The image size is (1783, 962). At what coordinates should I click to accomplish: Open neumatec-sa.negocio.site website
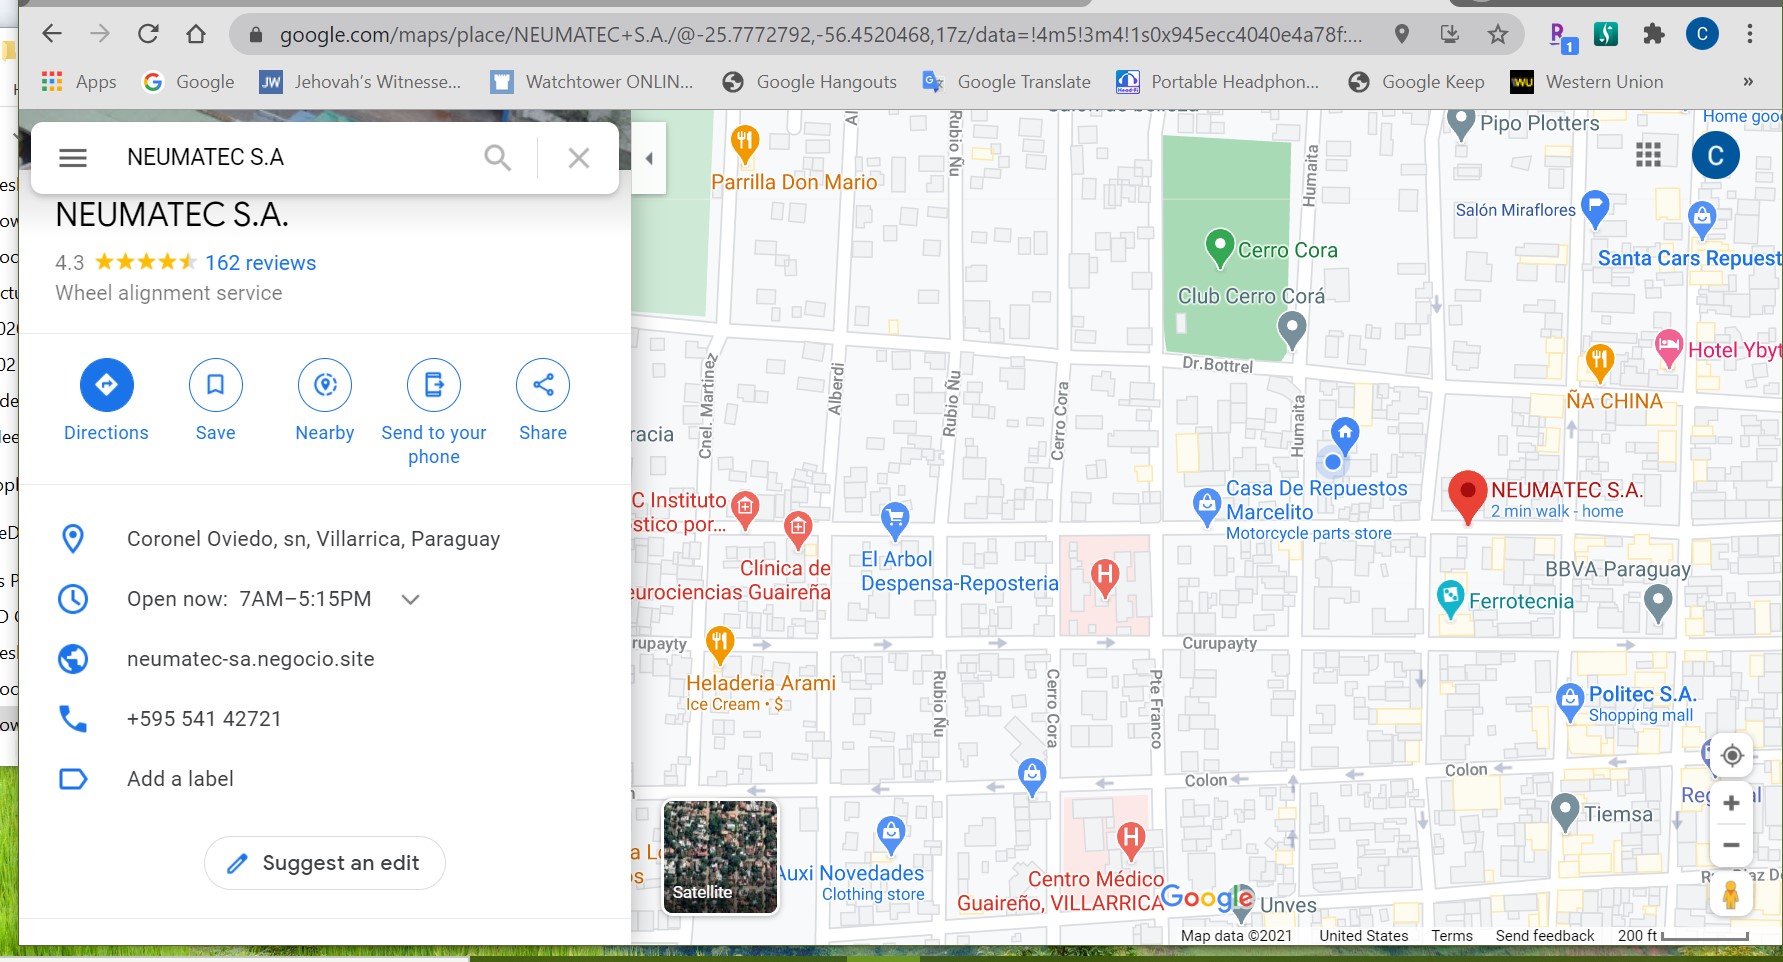[251, 659]
